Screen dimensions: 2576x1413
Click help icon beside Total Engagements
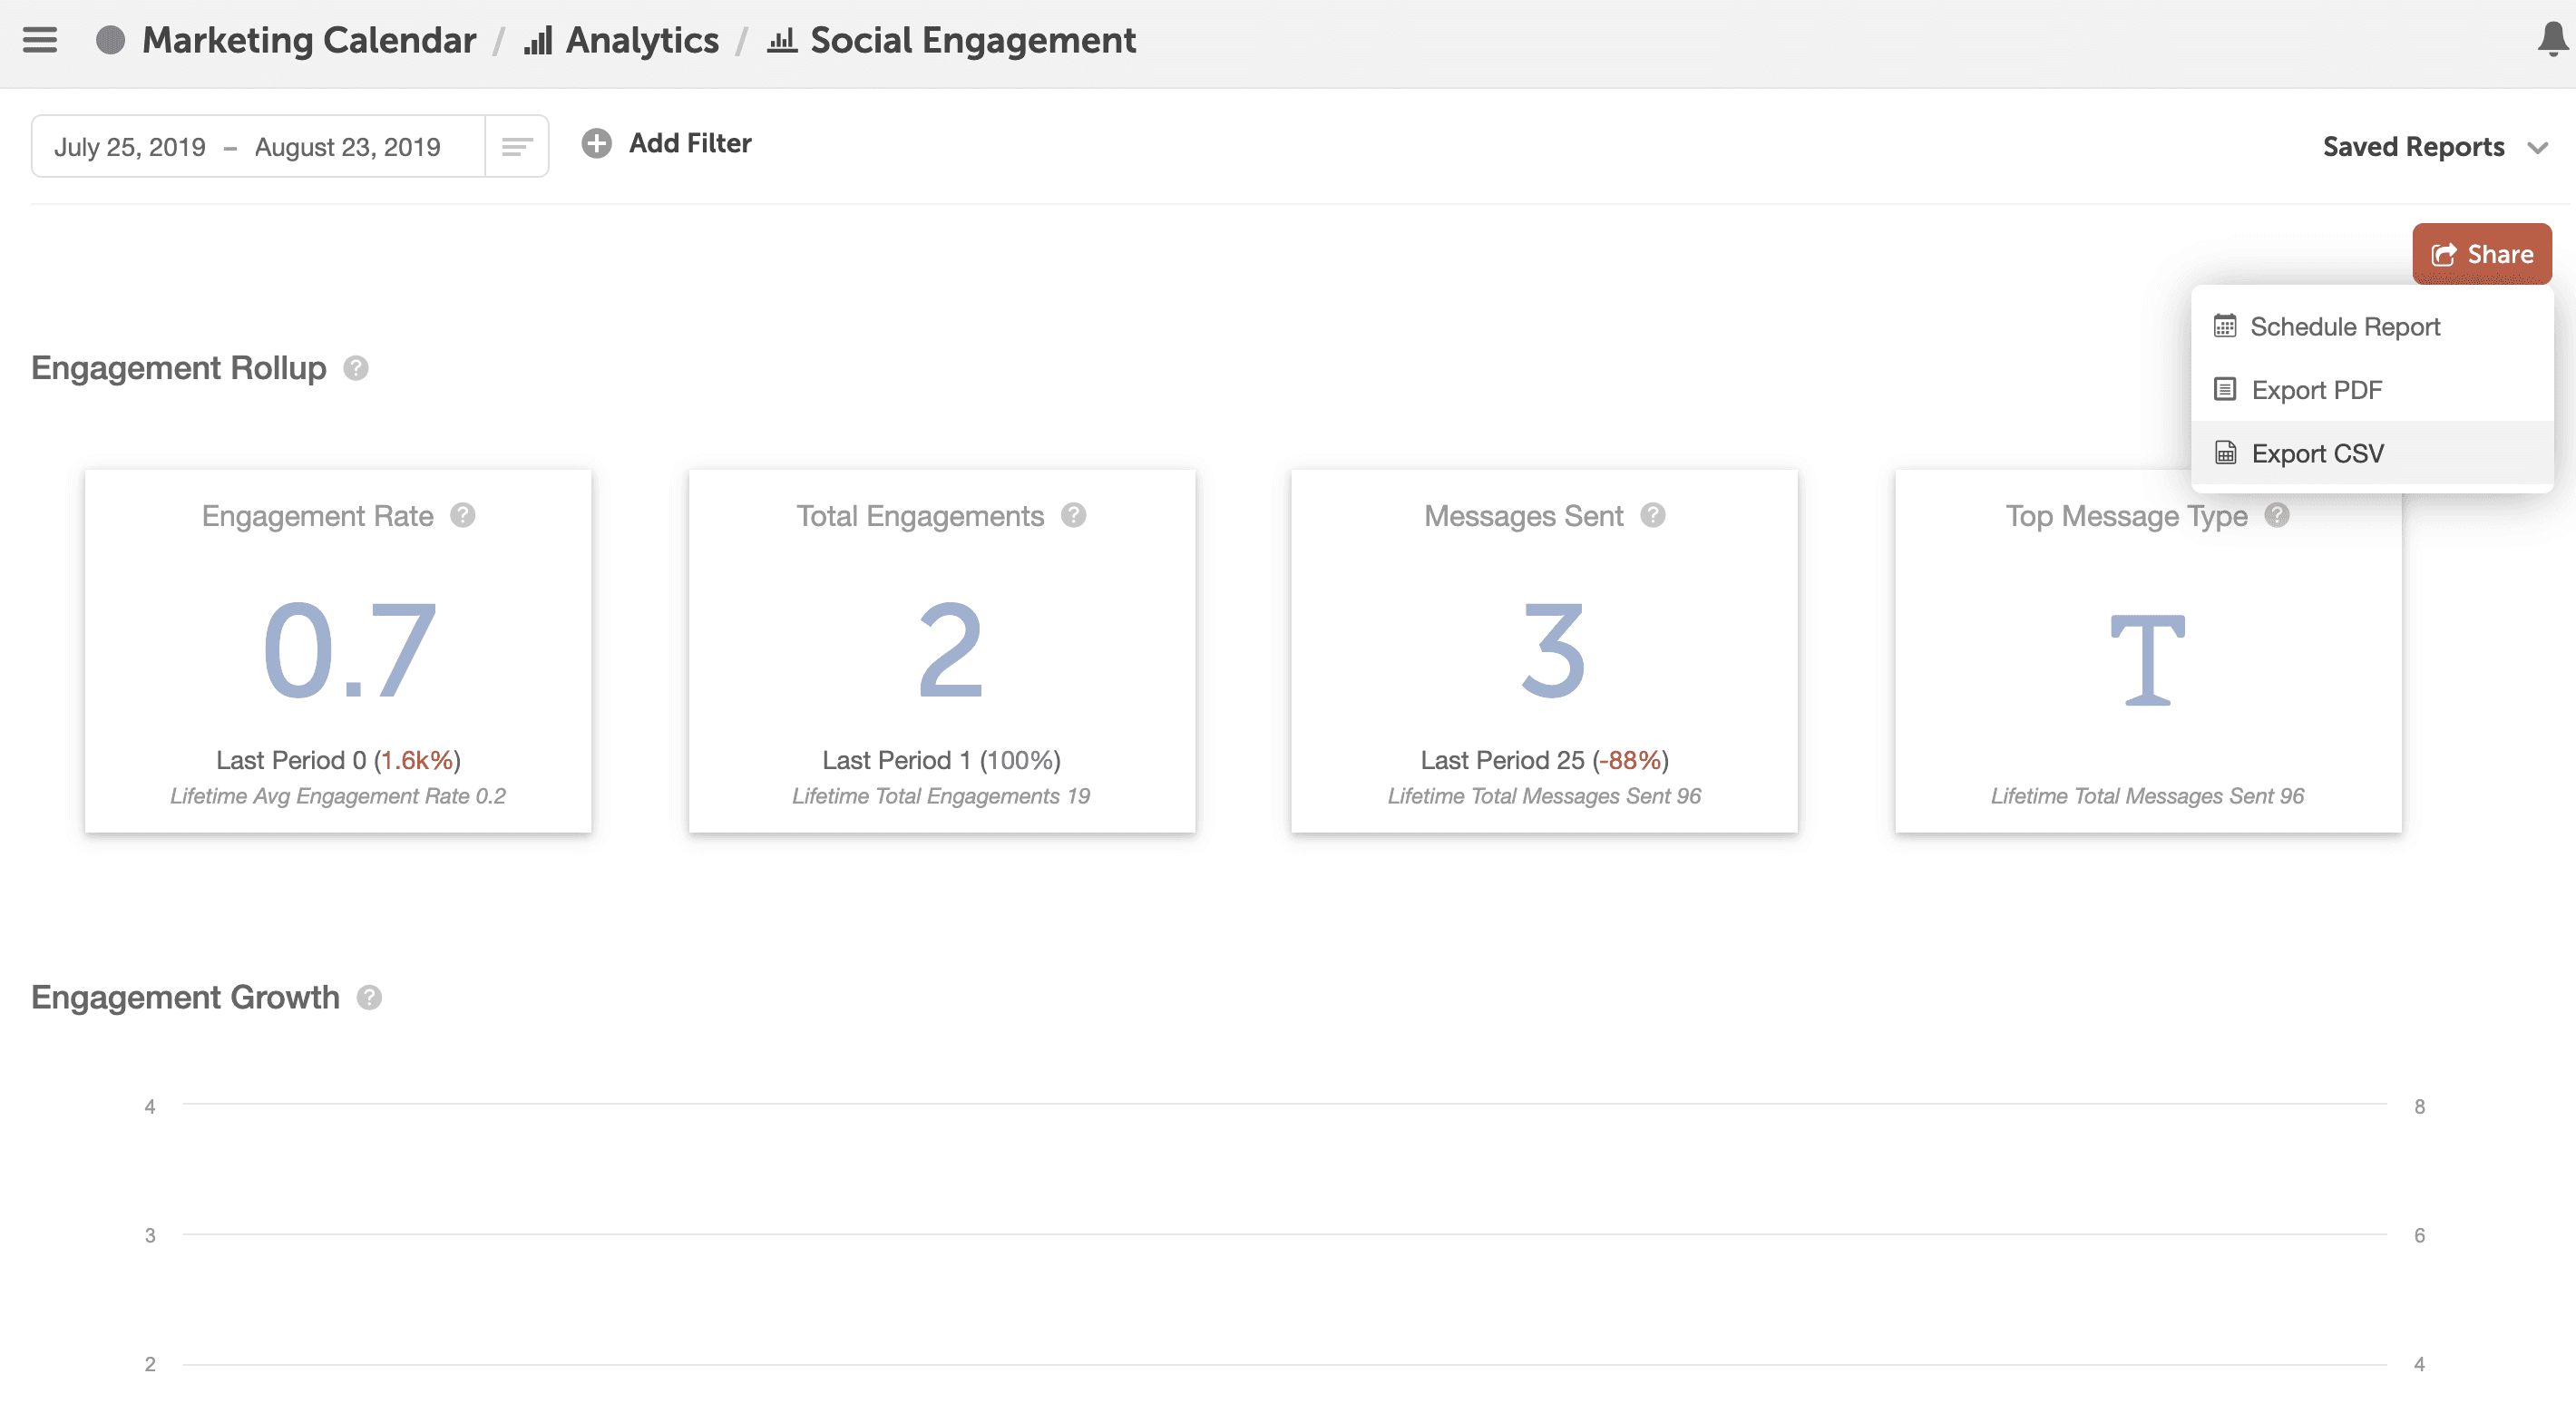coord(1073,515)
